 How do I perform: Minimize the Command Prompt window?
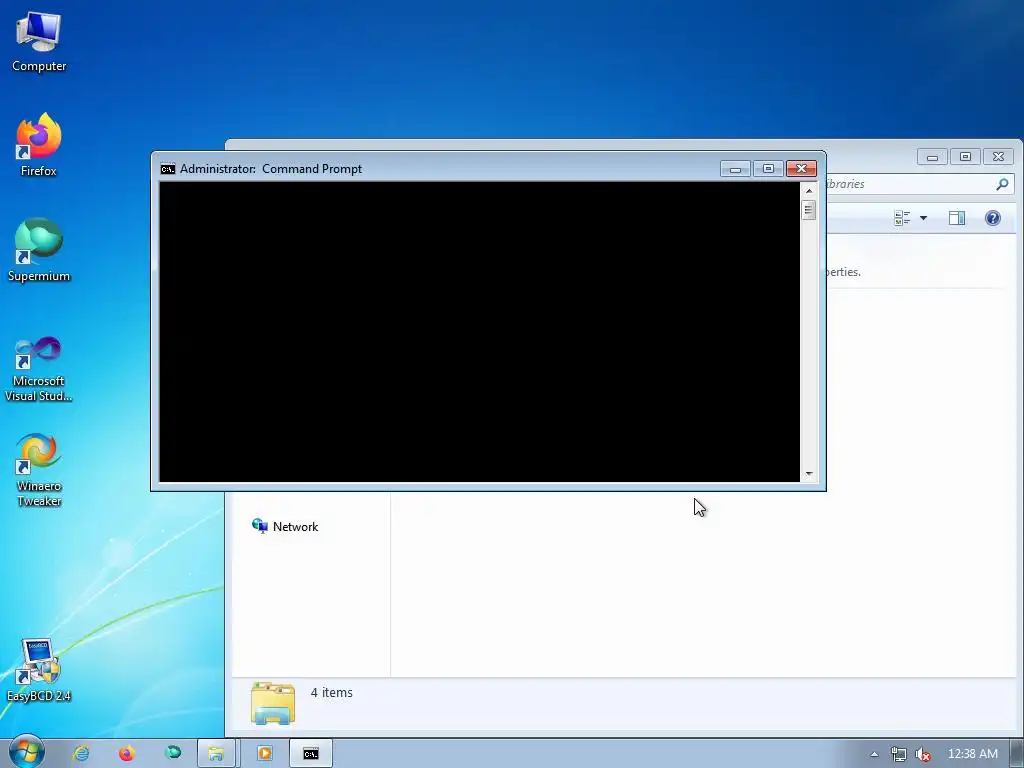click(x=735, y=169)
